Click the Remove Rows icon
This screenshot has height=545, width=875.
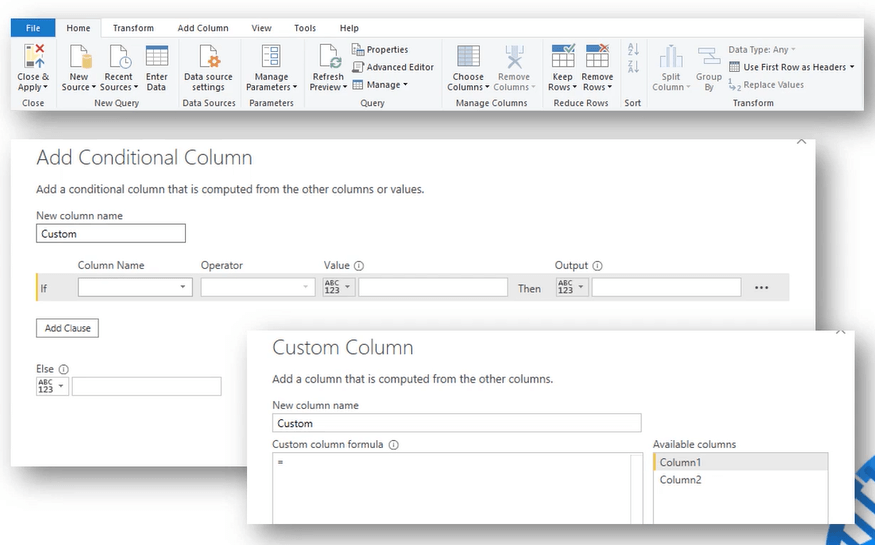pos(597,56)
